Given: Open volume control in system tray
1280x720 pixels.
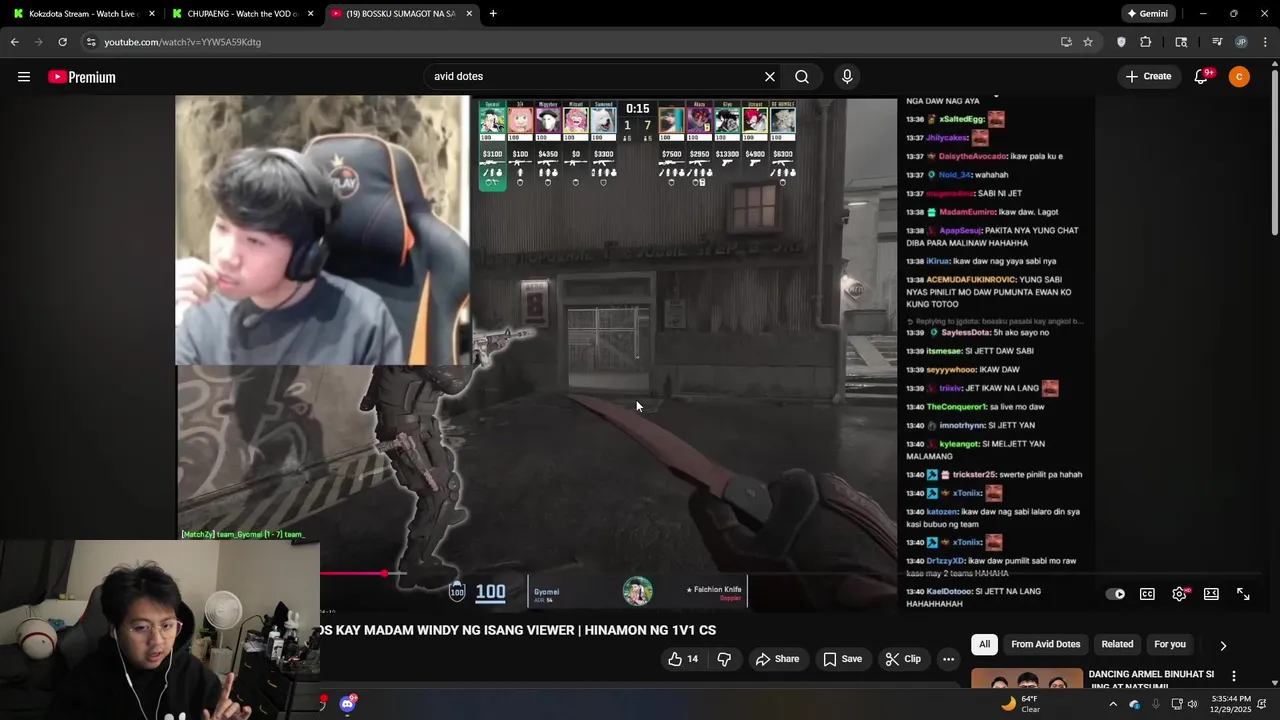Looking at the screenshot, I should point(1192,704).
